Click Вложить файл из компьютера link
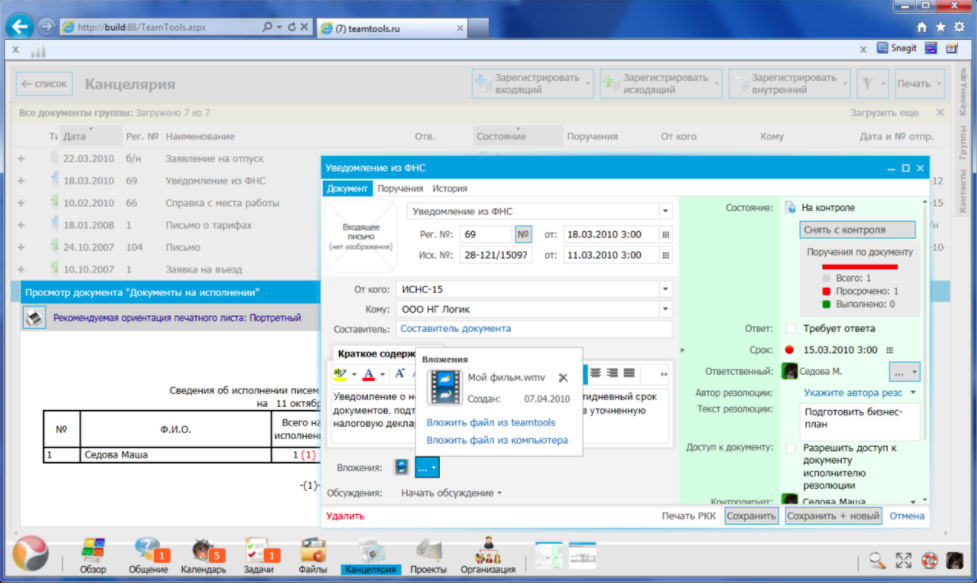The height and width of the screenshot is (586, 977). (x=497, y=440)
